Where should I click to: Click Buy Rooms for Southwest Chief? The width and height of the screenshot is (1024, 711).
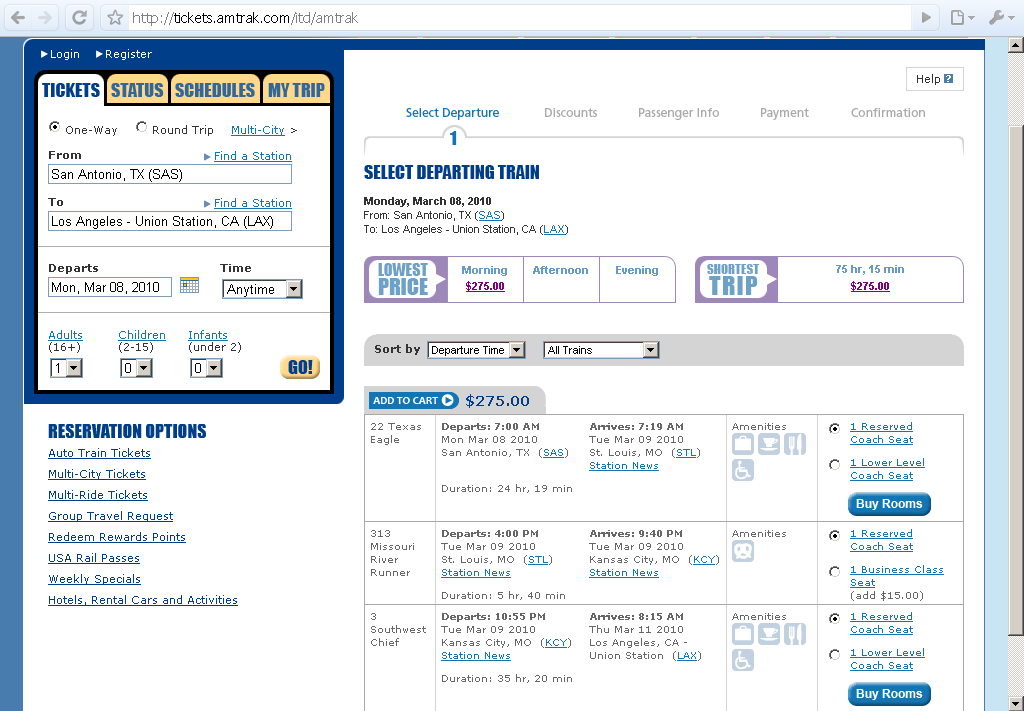(x=889, y=694)
